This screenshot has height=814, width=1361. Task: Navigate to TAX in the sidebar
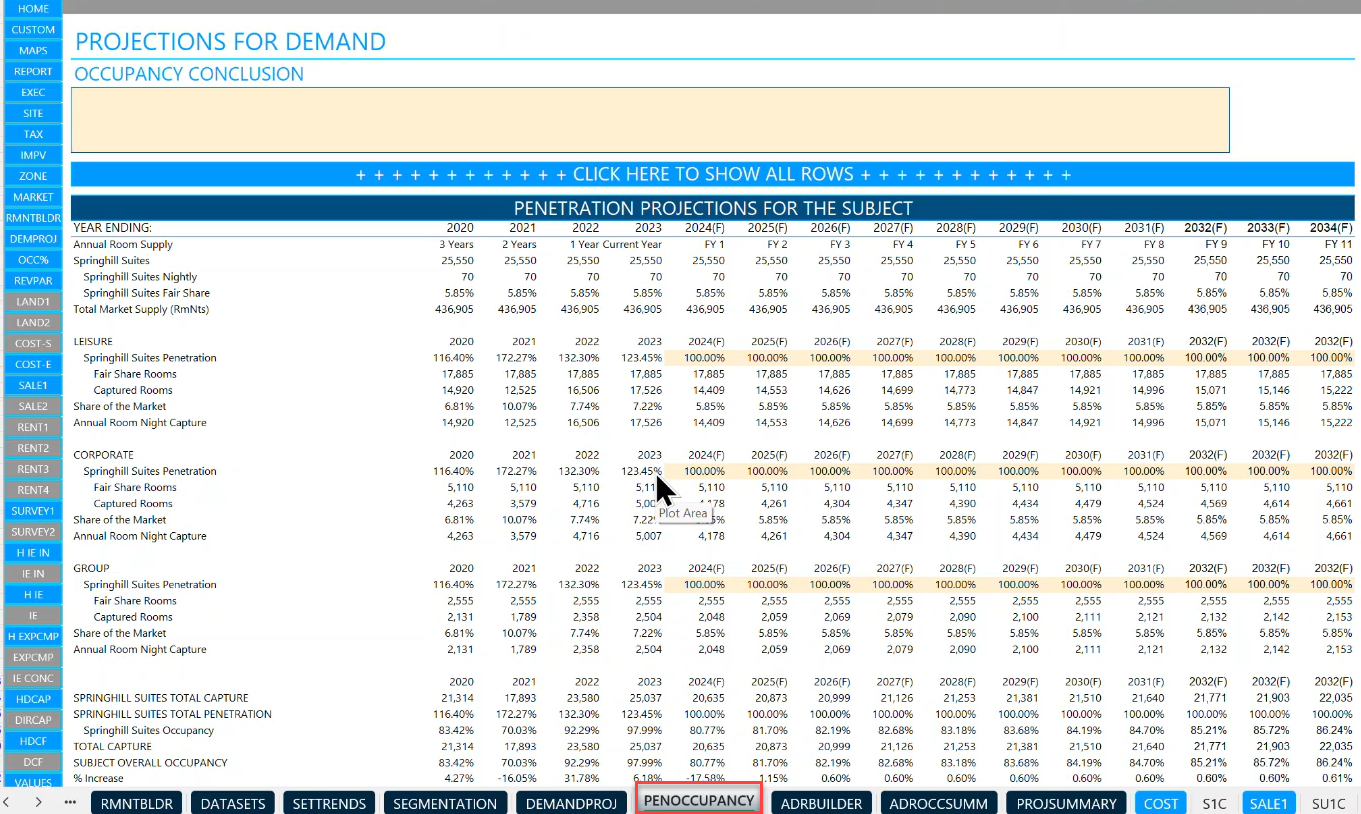(33, 134)
